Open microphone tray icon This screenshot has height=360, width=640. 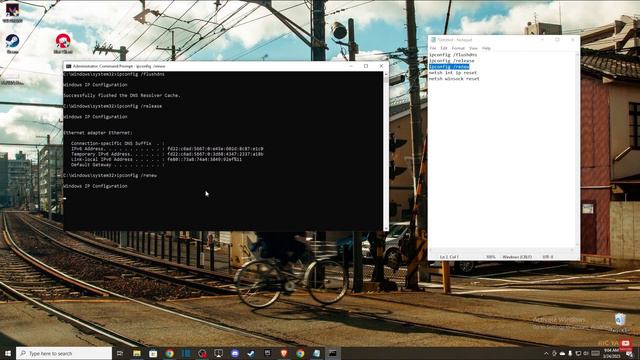click(570, 353)
